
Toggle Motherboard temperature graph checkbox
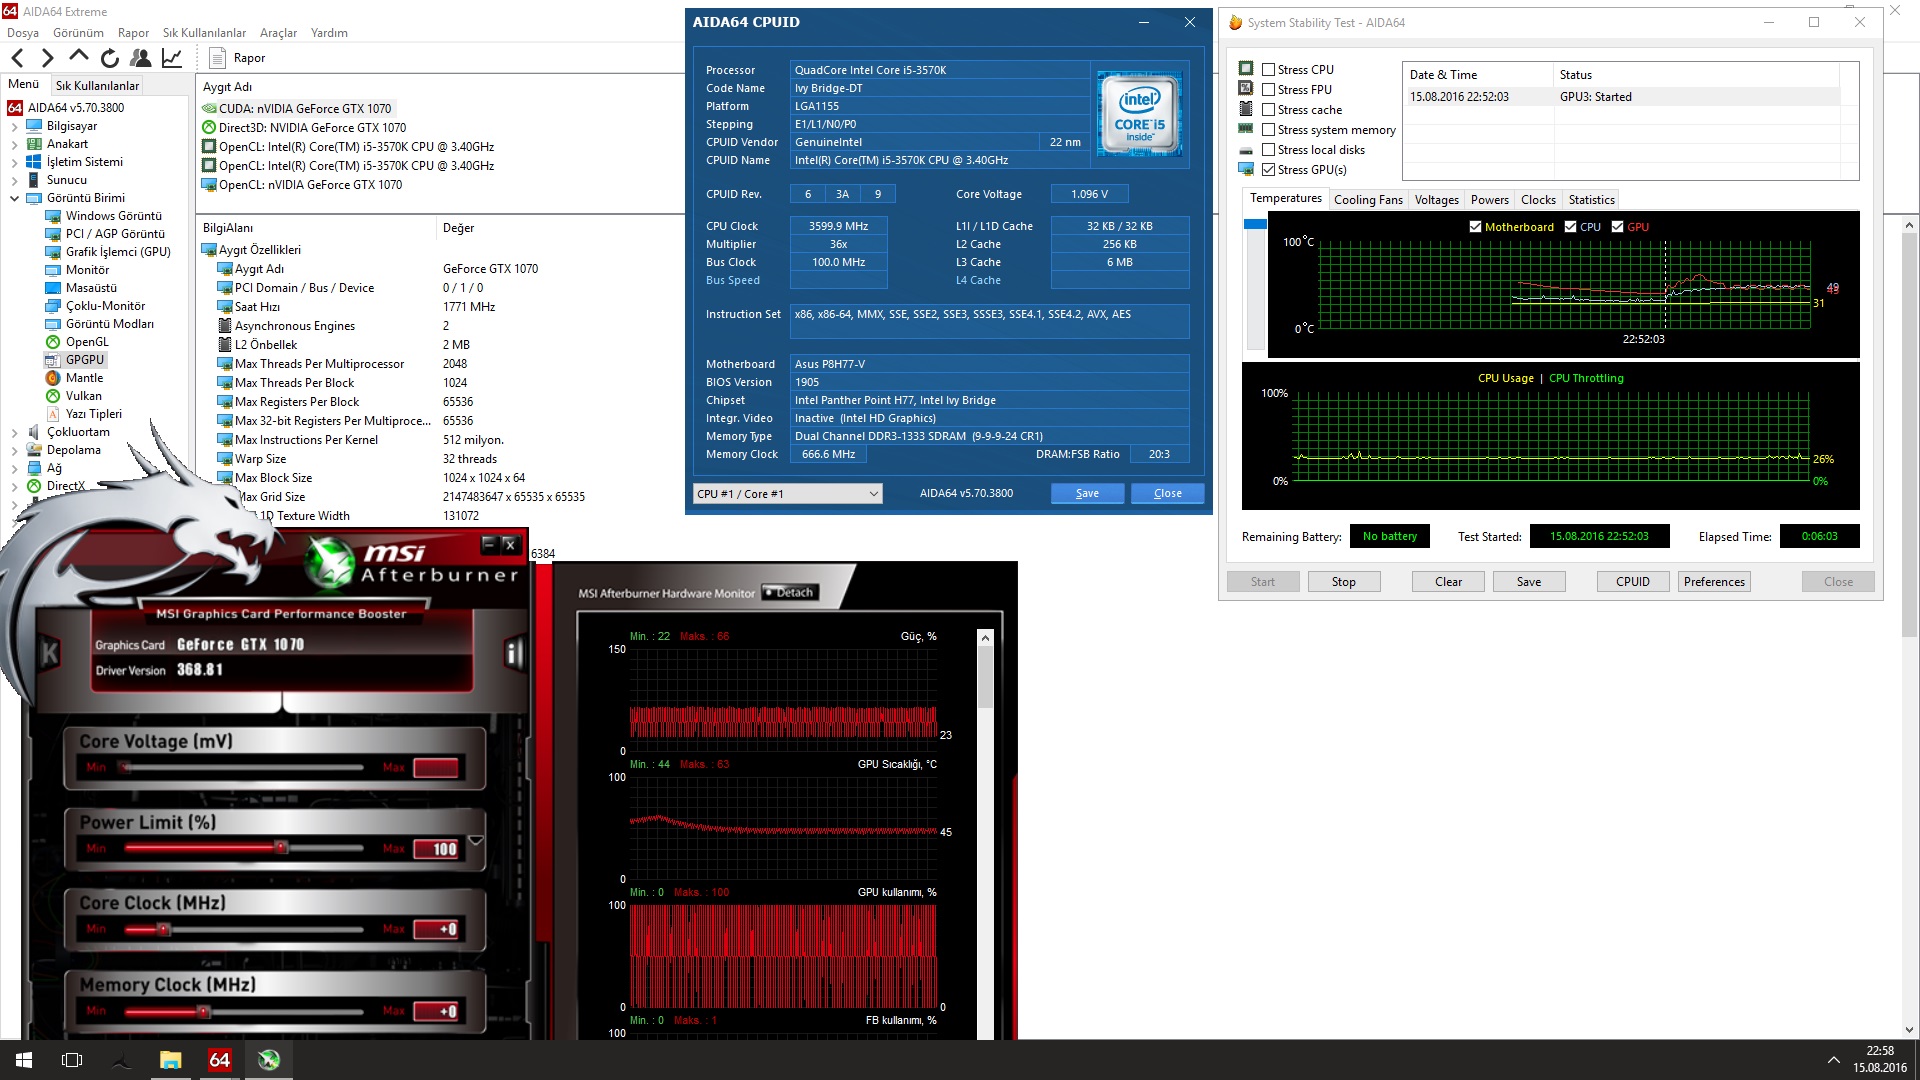click(x=1475, y=227)
